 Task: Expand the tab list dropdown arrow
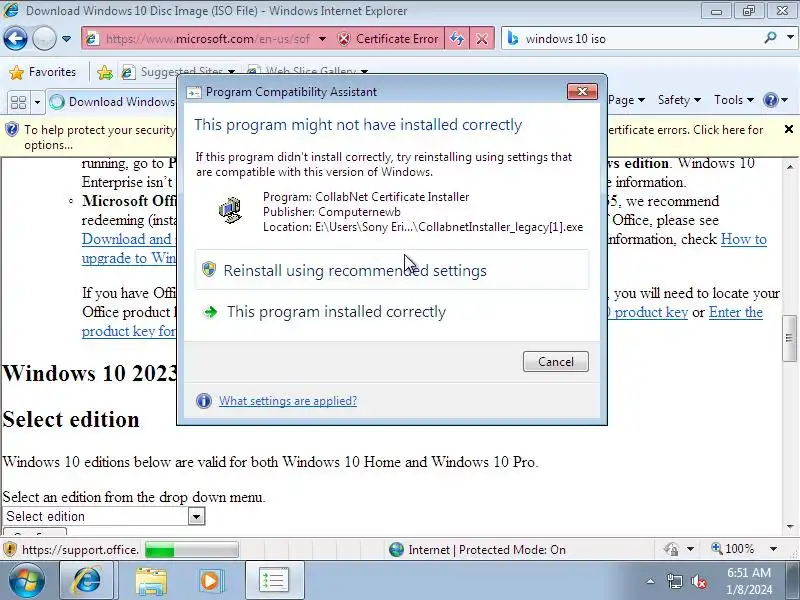point(37,102)
